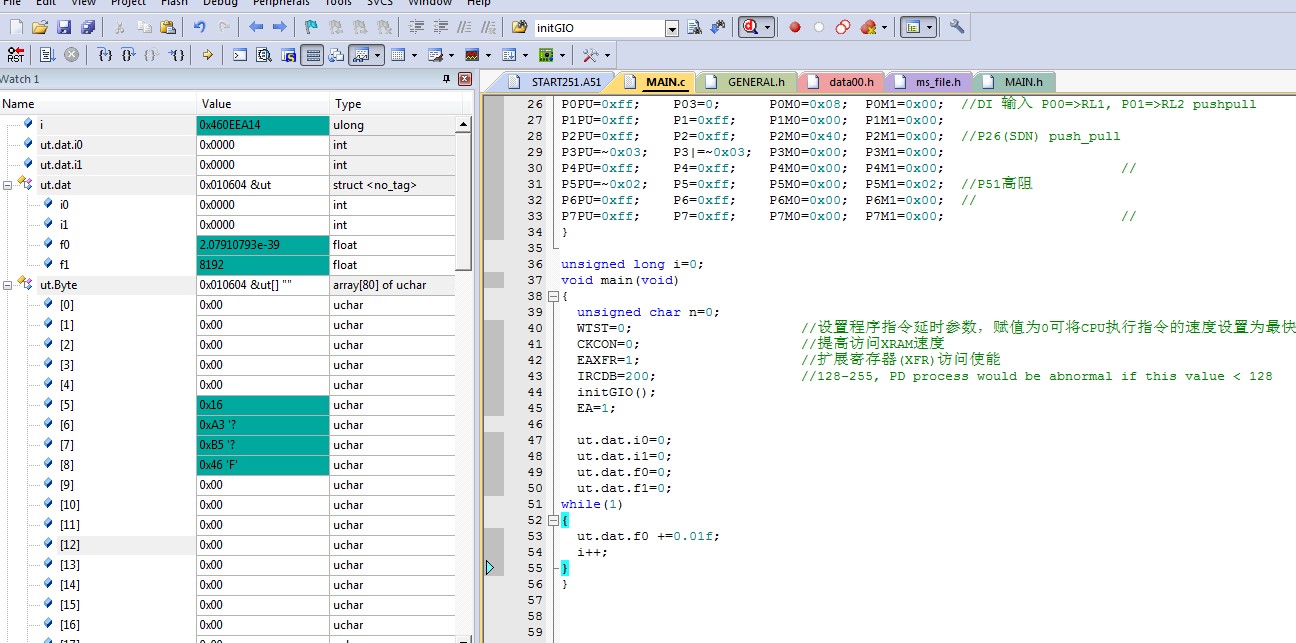The height and width of the screenshot is (643, 1296).
Task: Open window layout dropdown button
Action: 929,28
